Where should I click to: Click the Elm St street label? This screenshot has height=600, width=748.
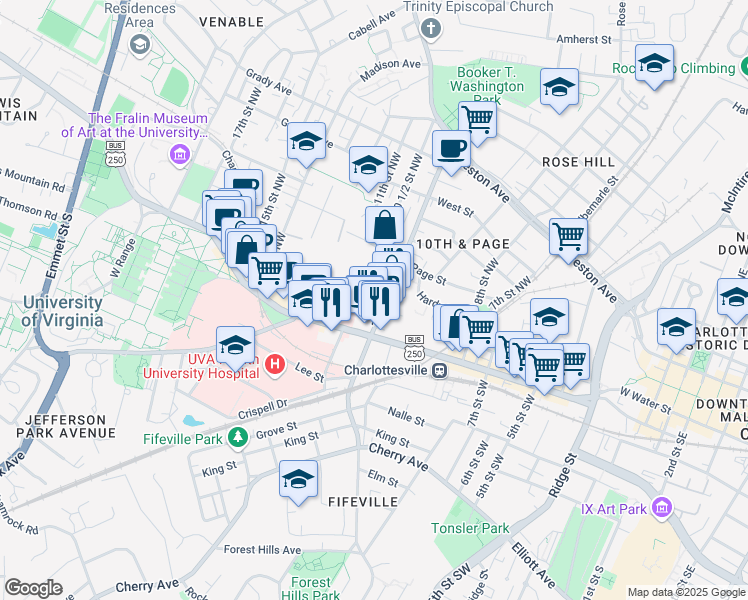383,478
